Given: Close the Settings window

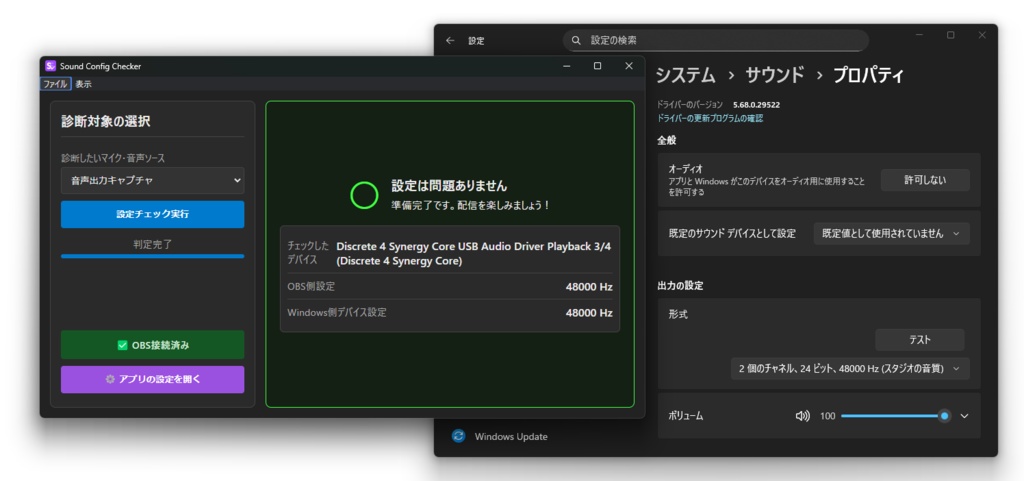Looking at the screenshot, I should click(x=982, y=35).
